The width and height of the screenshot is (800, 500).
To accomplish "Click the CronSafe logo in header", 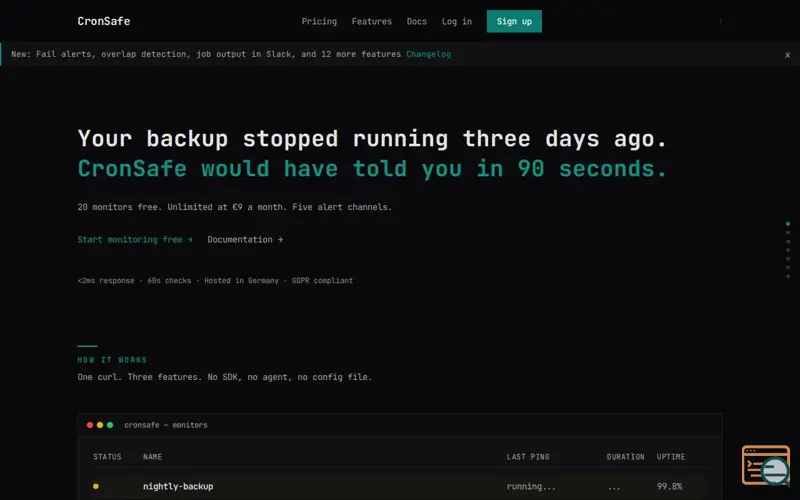I will coord(104,21).
